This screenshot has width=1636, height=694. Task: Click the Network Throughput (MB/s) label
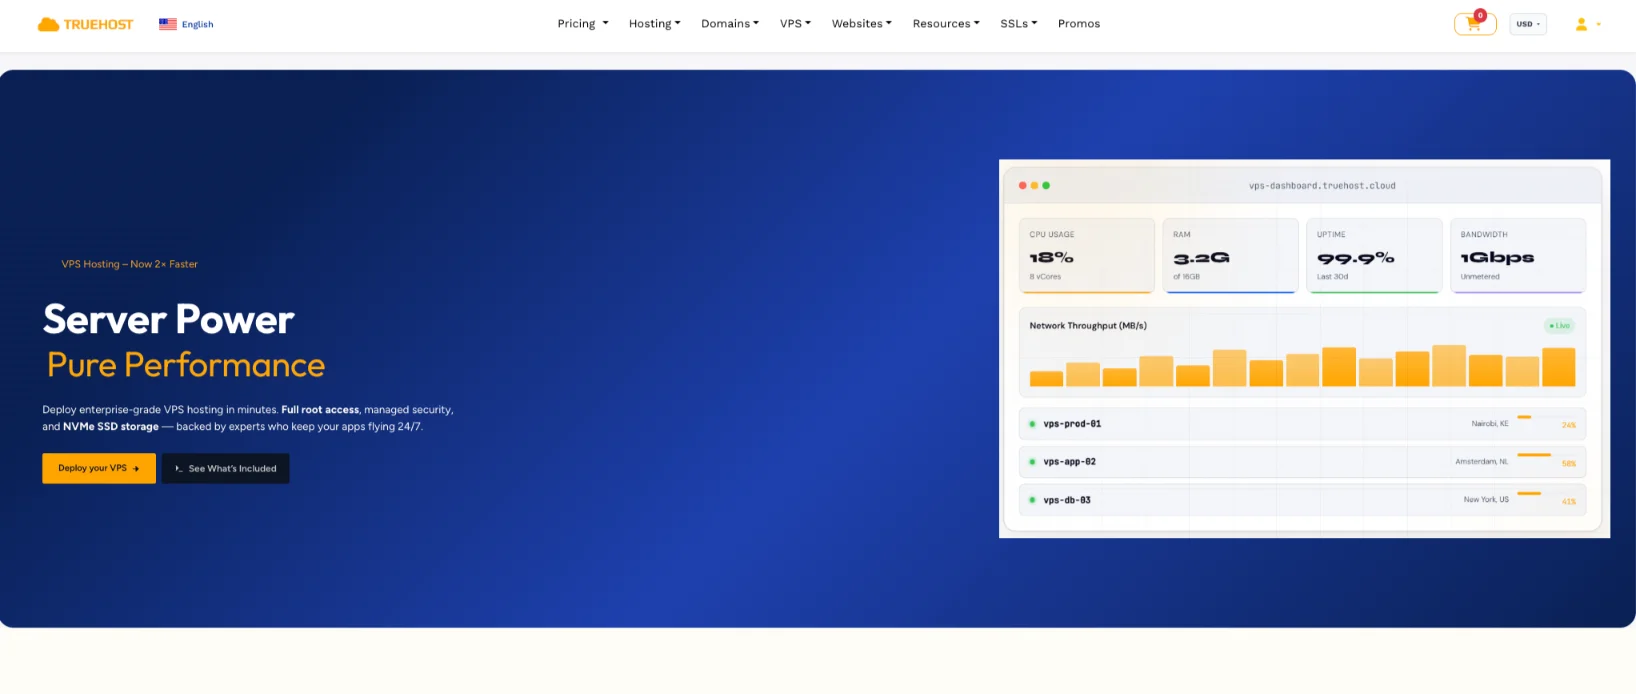pos(1088,326)
